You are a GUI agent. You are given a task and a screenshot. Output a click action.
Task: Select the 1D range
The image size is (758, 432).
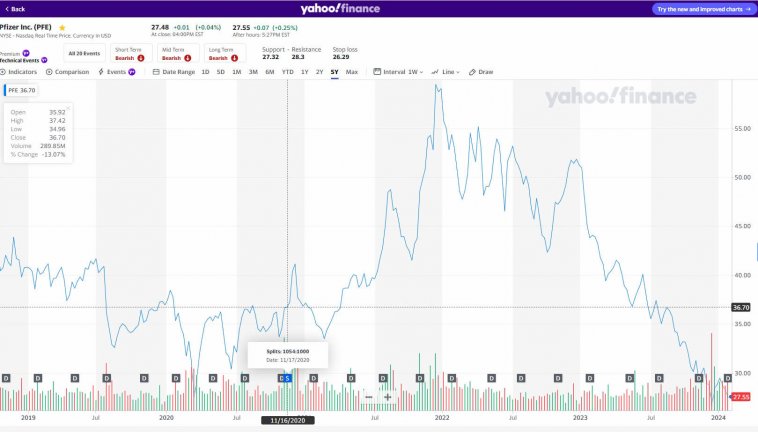click(x=205, y=72)
